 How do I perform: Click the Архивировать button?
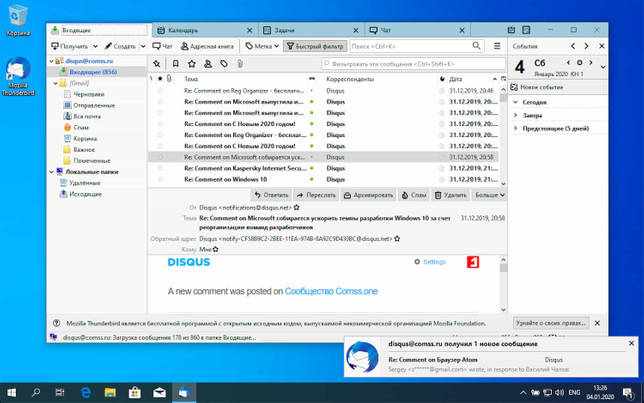[368, 195]
